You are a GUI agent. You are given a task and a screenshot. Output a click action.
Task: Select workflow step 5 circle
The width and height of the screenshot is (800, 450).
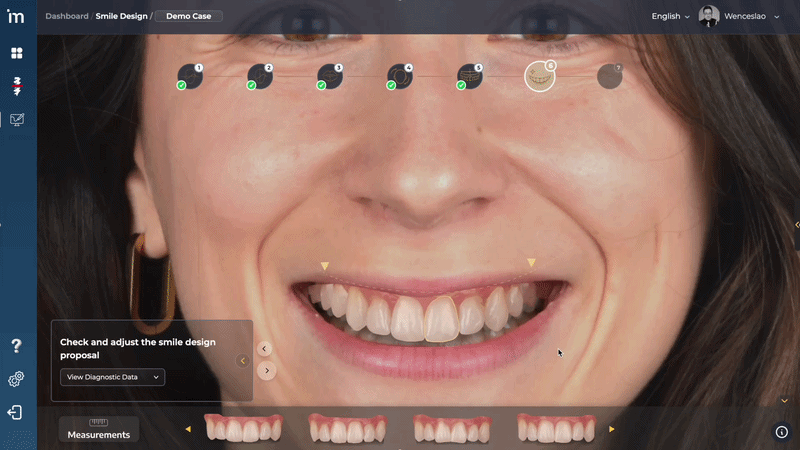click(469, 76)
